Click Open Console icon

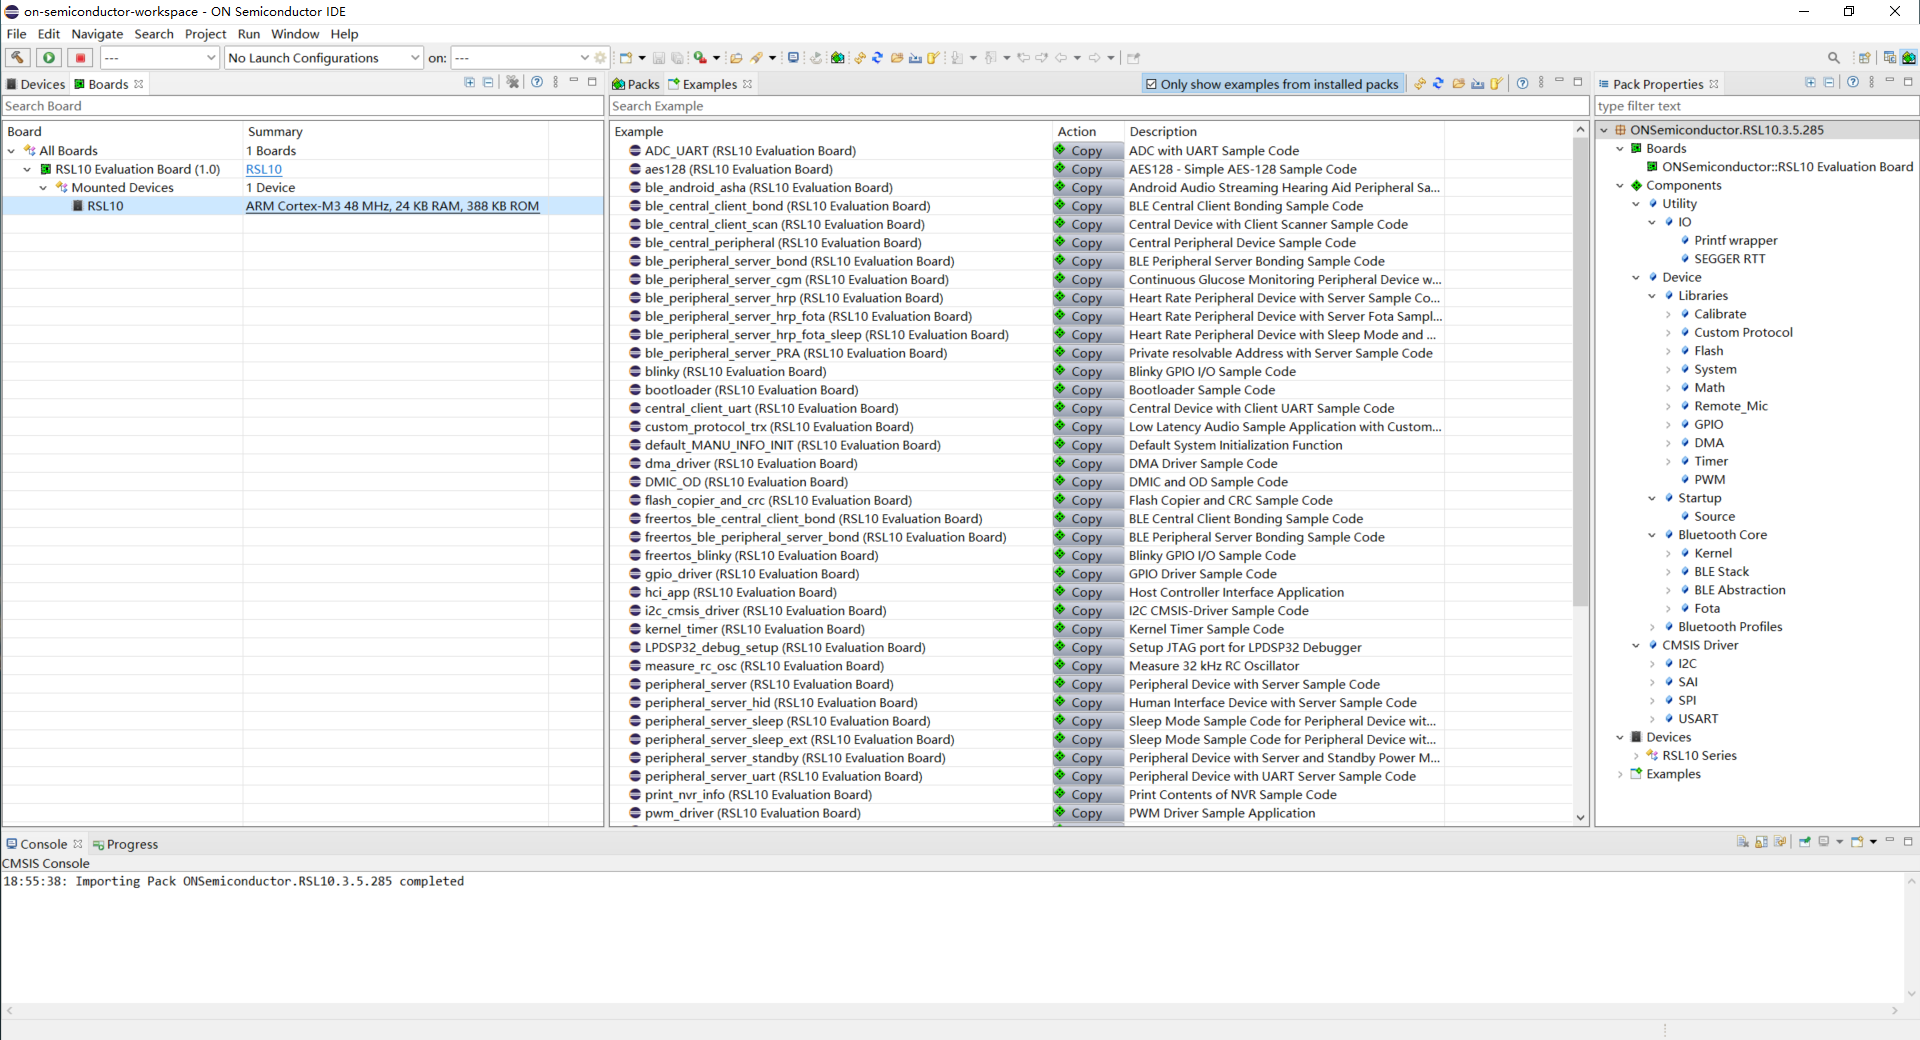1857,842
